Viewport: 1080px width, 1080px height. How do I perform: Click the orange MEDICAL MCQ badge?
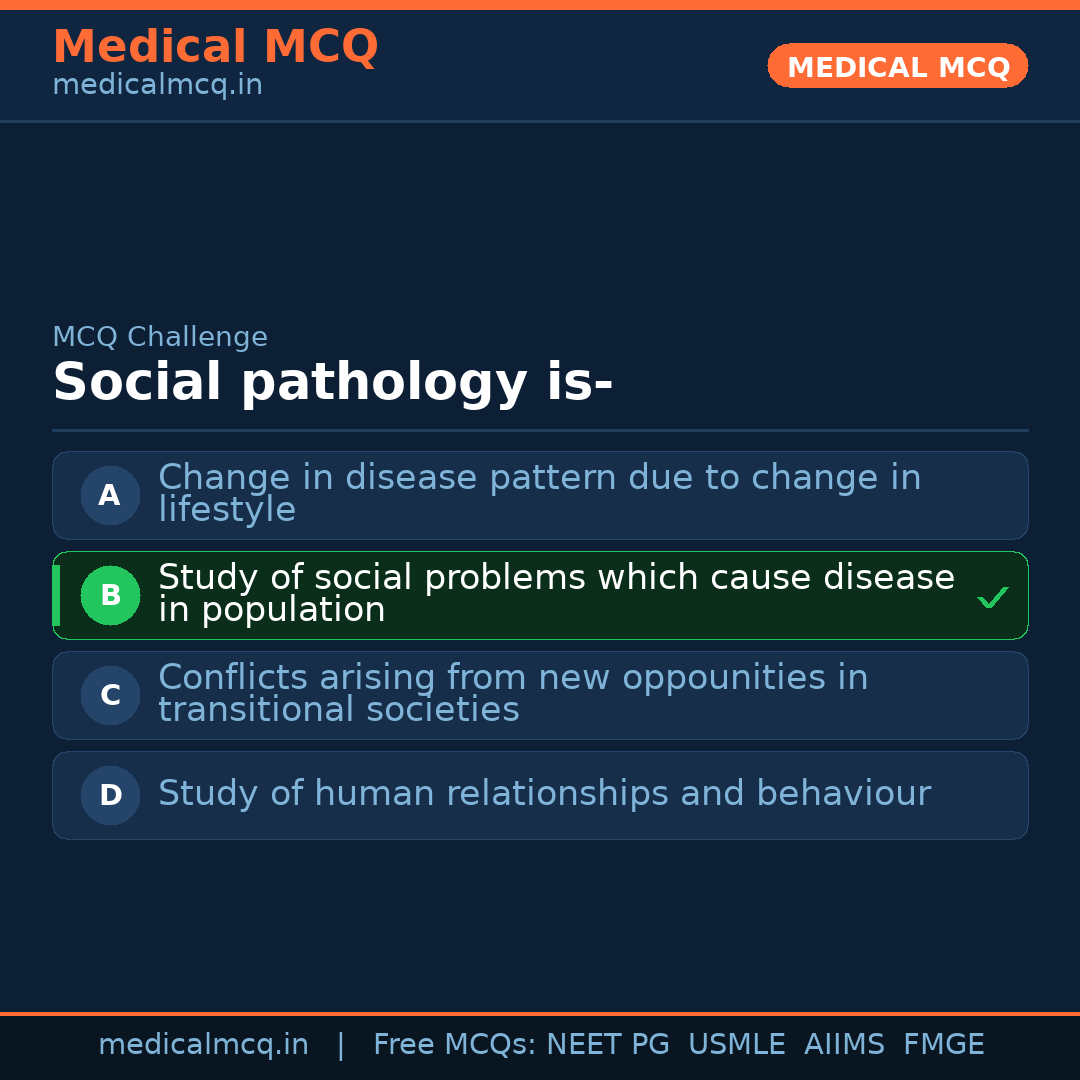[x=897, y=66]
